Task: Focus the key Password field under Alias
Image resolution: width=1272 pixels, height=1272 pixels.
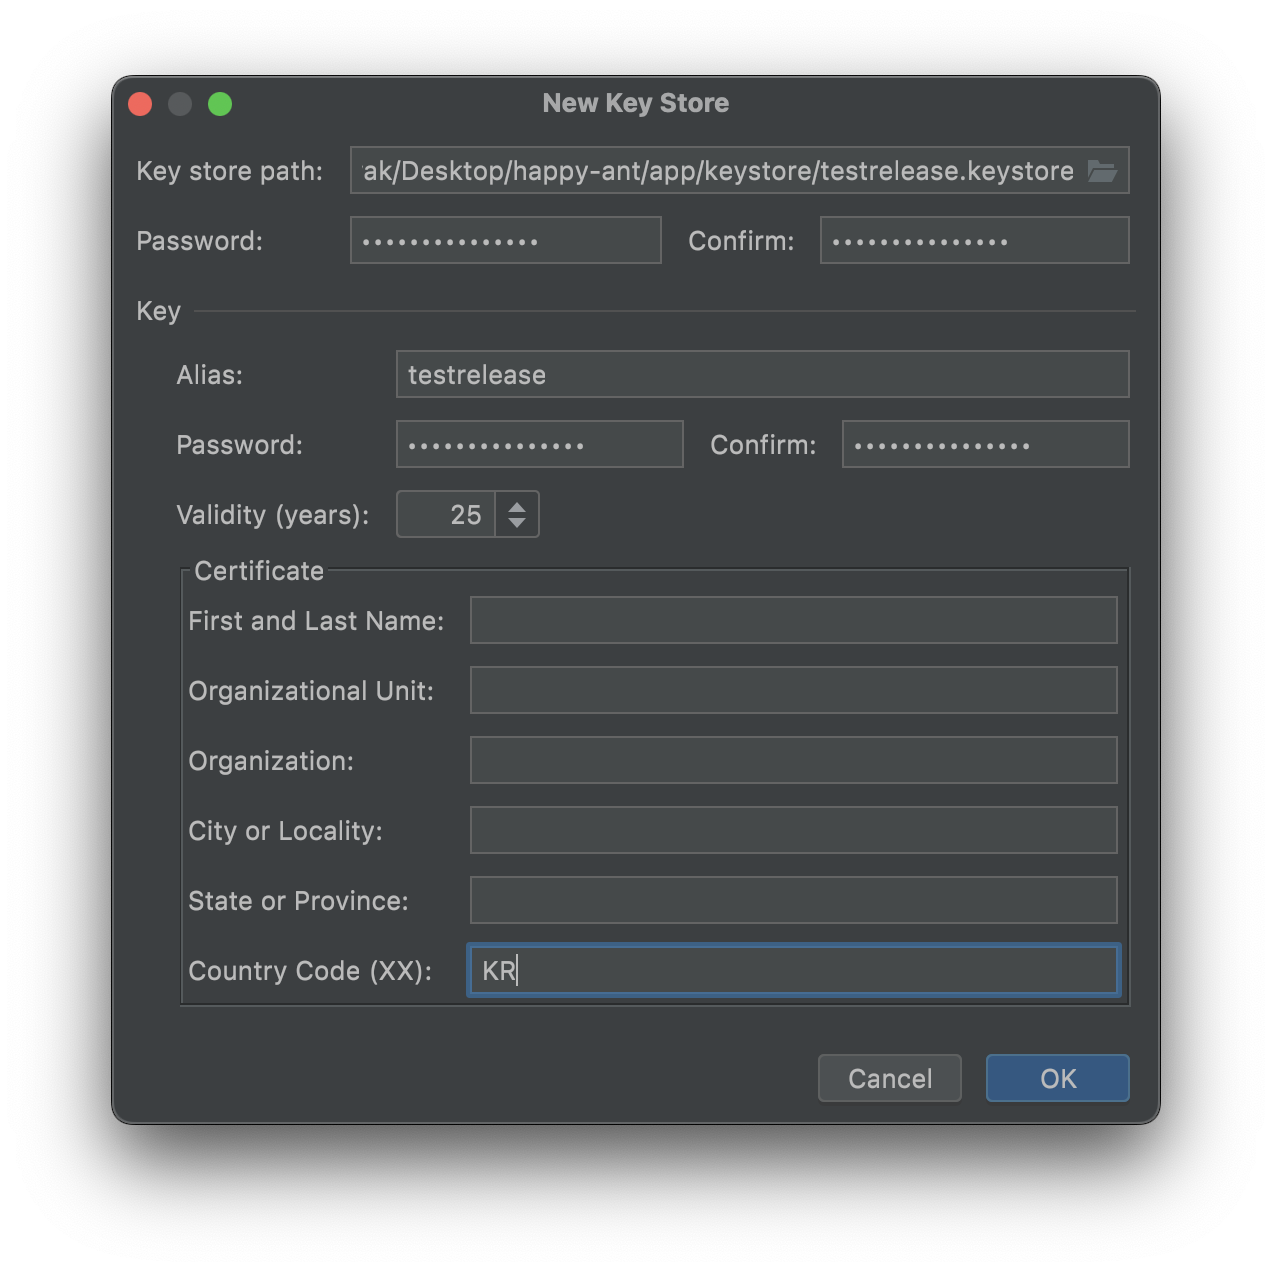Action: pos(540,445)
